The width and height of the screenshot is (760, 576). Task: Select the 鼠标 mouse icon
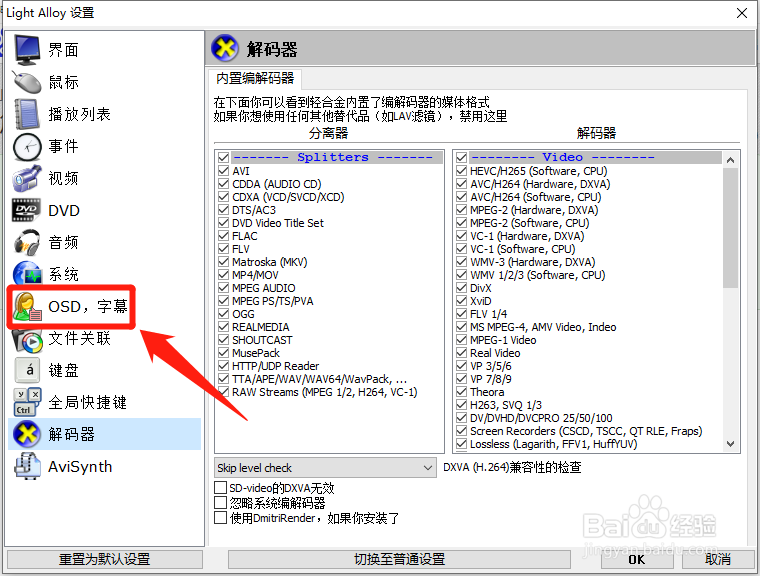28,82
